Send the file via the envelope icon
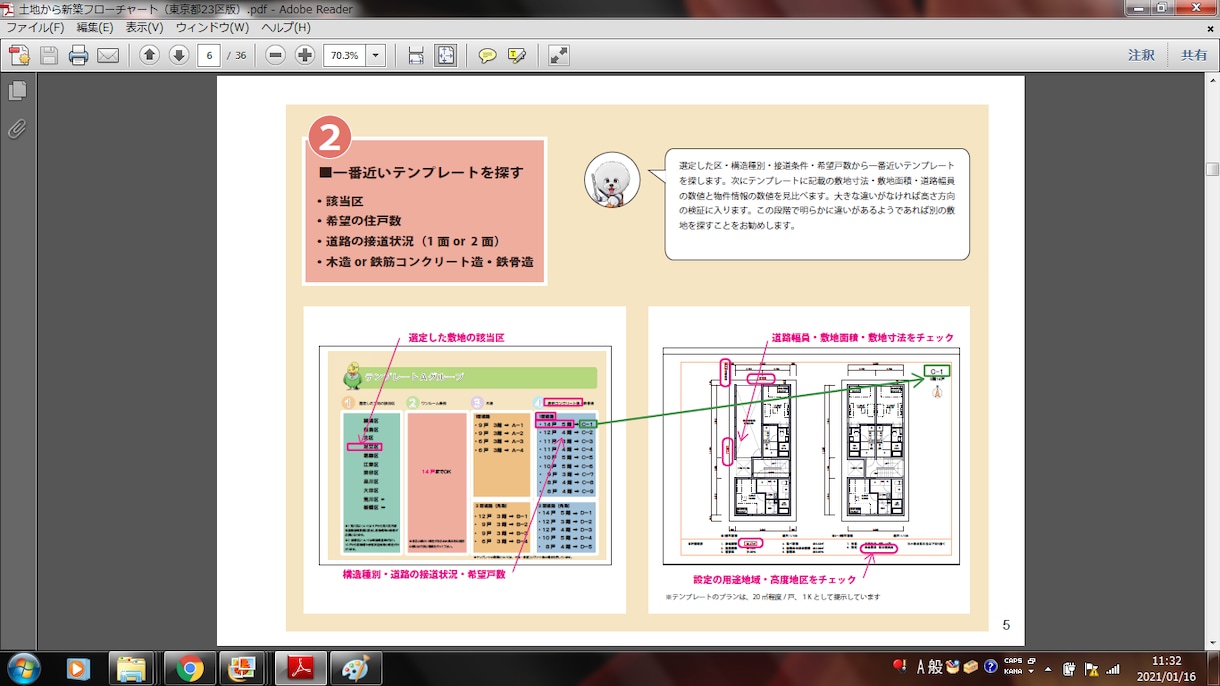The image size is (1220, 686). tap(107, 55)
